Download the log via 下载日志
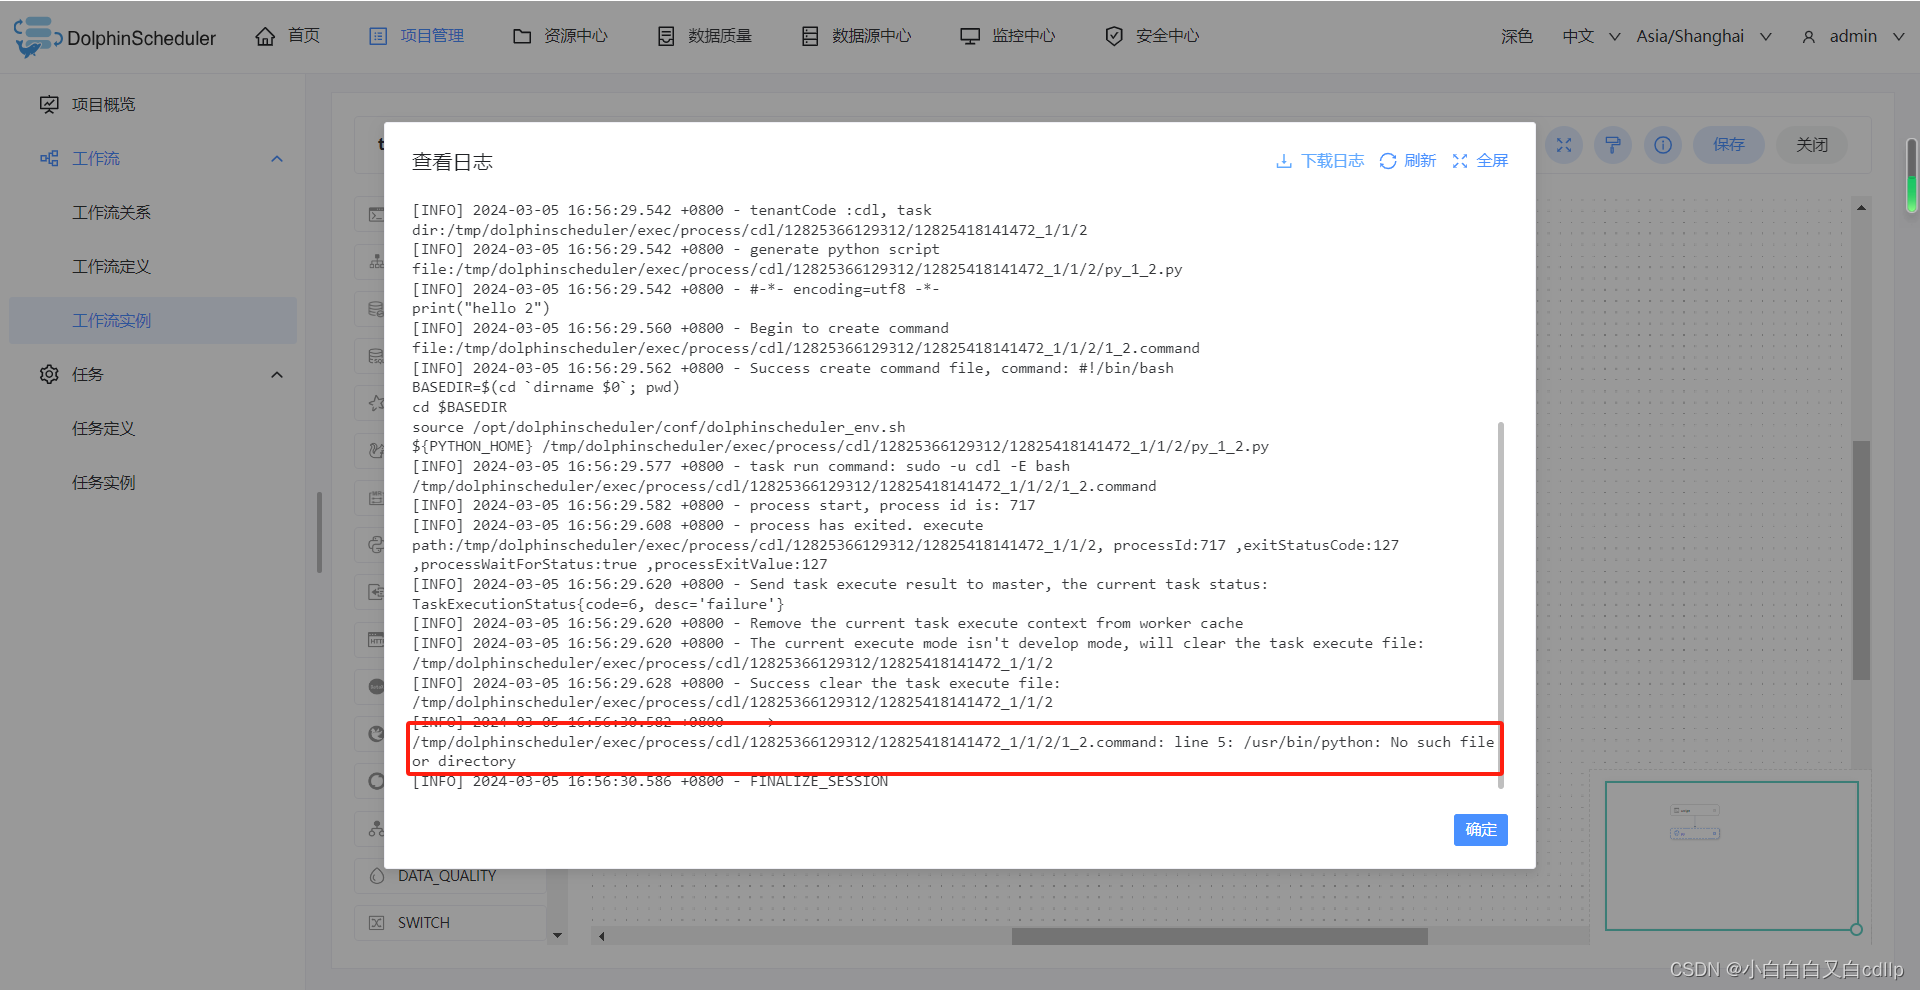The height and width of the screenshot is (990, 1920). coord(1320,161)
